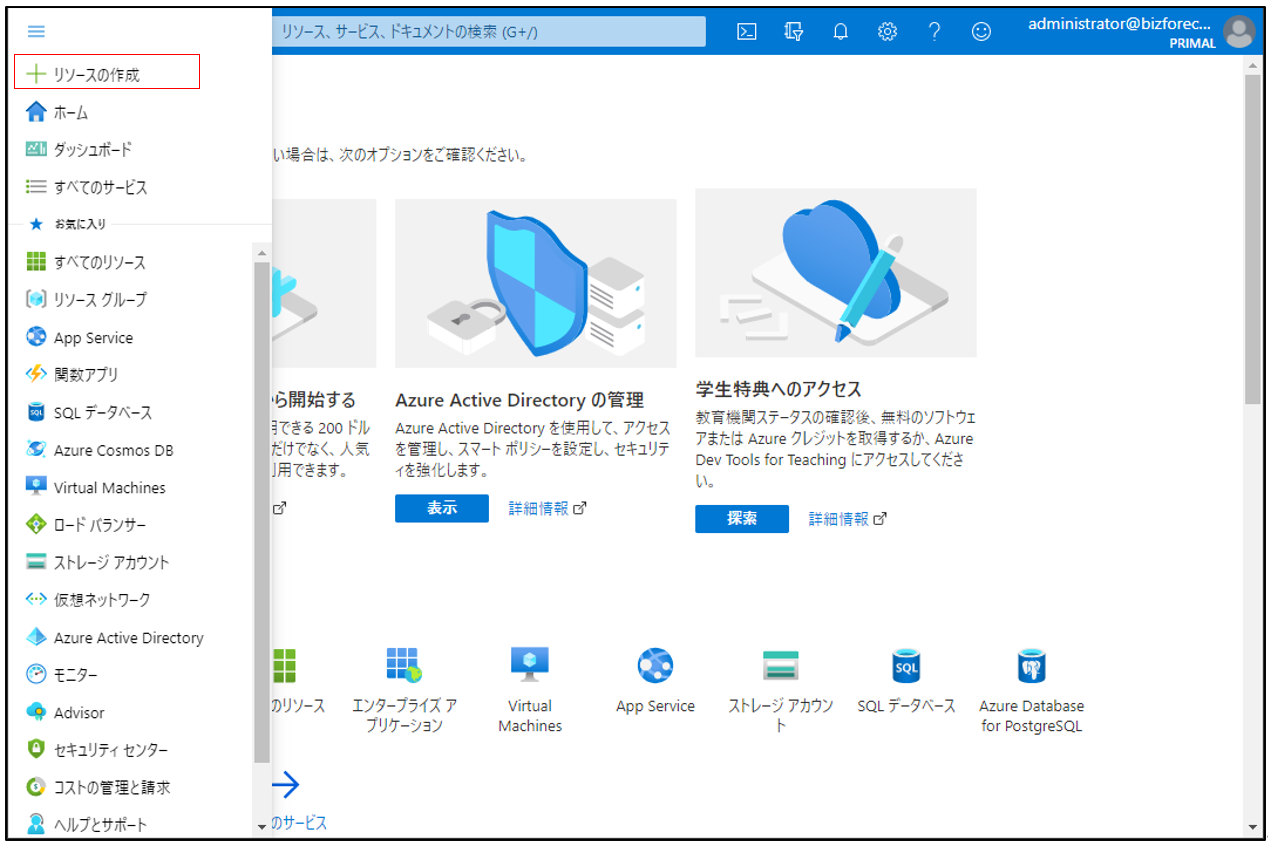Viewport: 1268px width, 843px height.
Task: Collapse the hamburger navigation menu
Action: click(x=36, y=32)
